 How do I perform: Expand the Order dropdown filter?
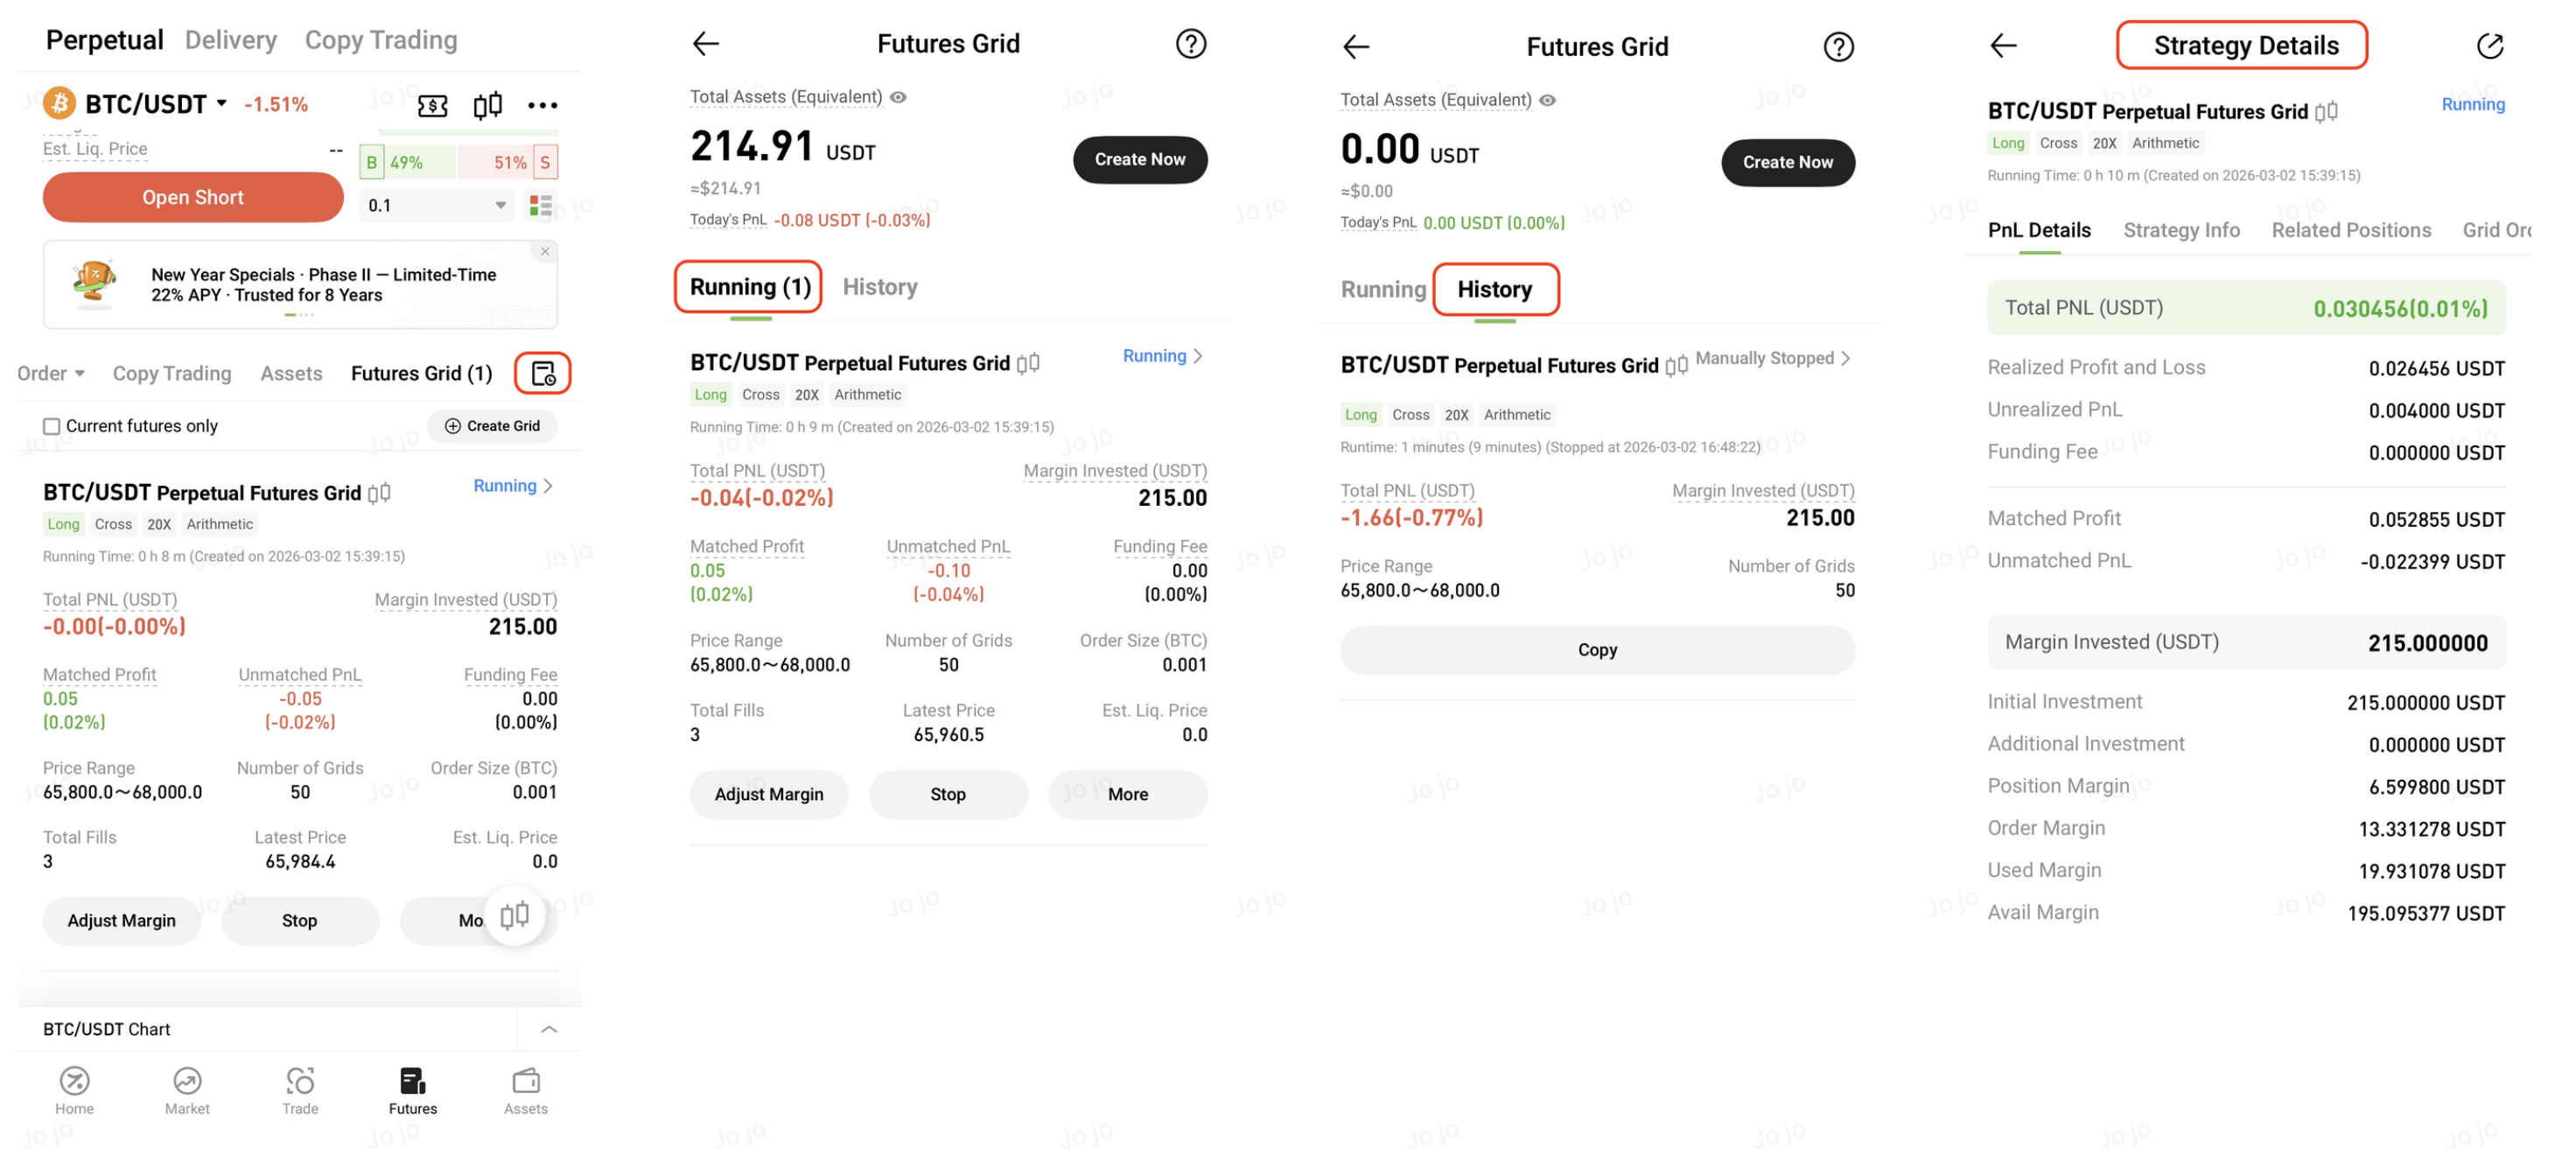click(51, 373)
